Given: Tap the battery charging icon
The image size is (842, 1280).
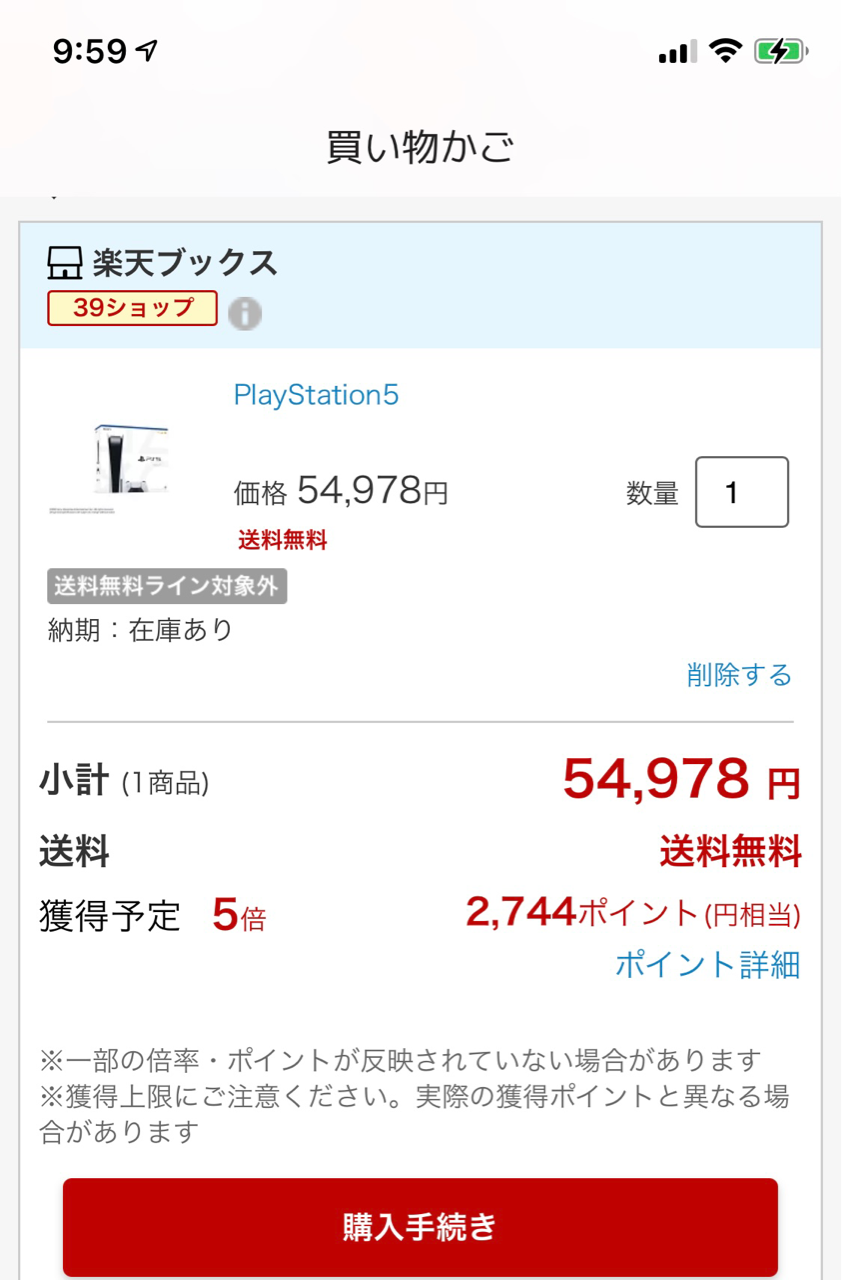Looking at the screenshot, I should 781,50.
